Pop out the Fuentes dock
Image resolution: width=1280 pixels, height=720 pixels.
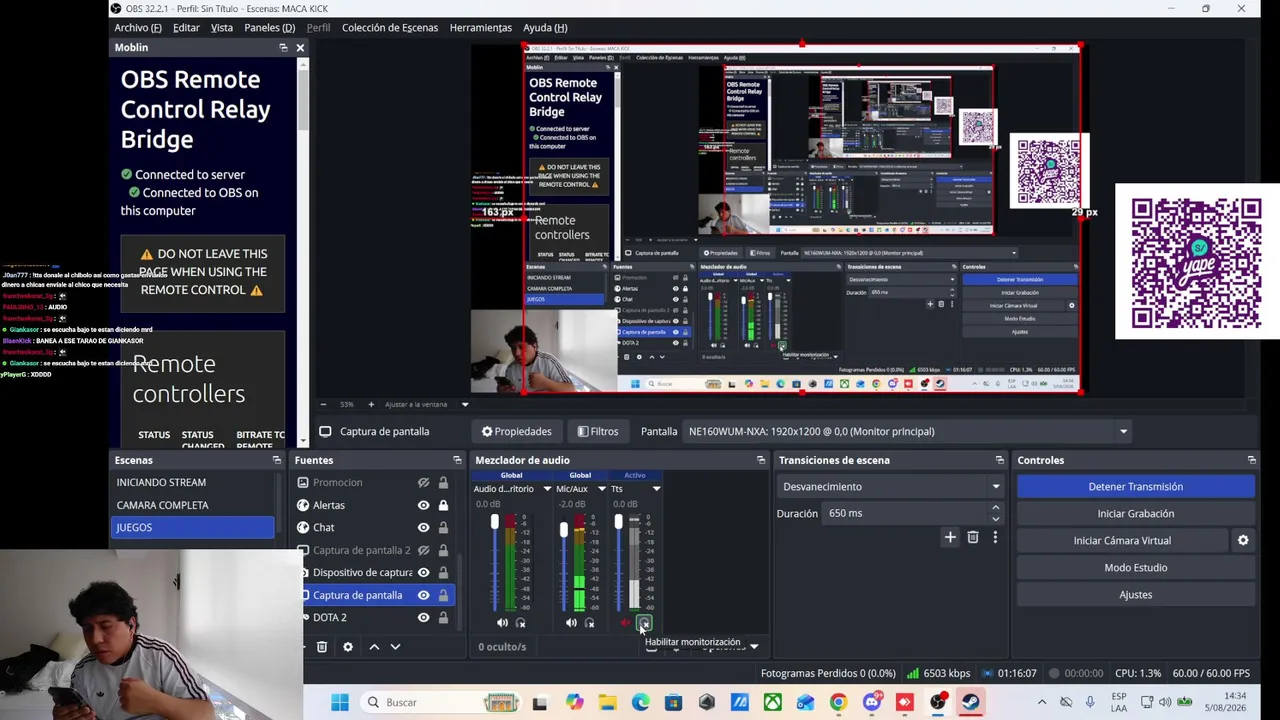point(458,460)
